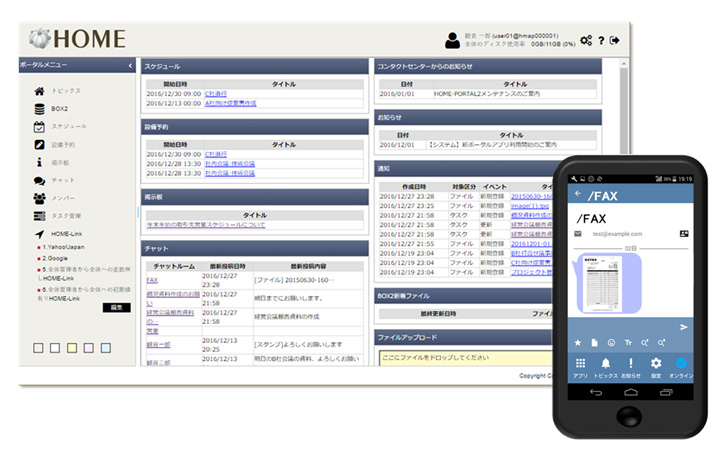Open BOX2 storage icon in sidebar
The width and height of the screenshot is (720, 450).
39,108
